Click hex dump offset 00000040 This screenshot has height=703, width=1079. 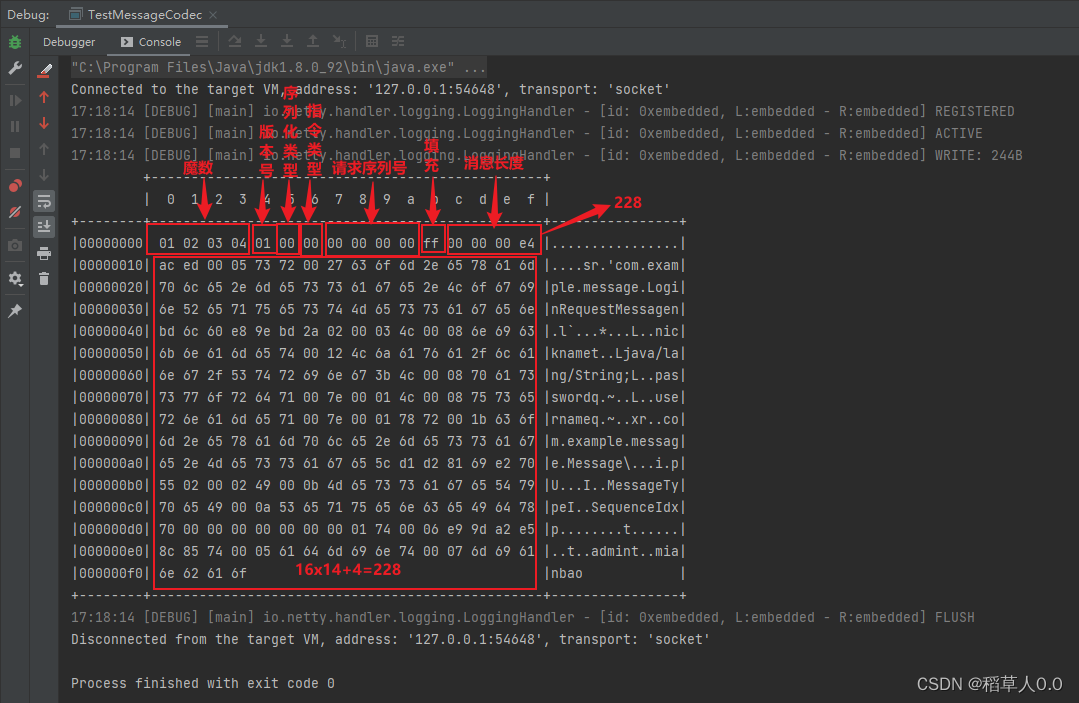(x=111, y=332)
